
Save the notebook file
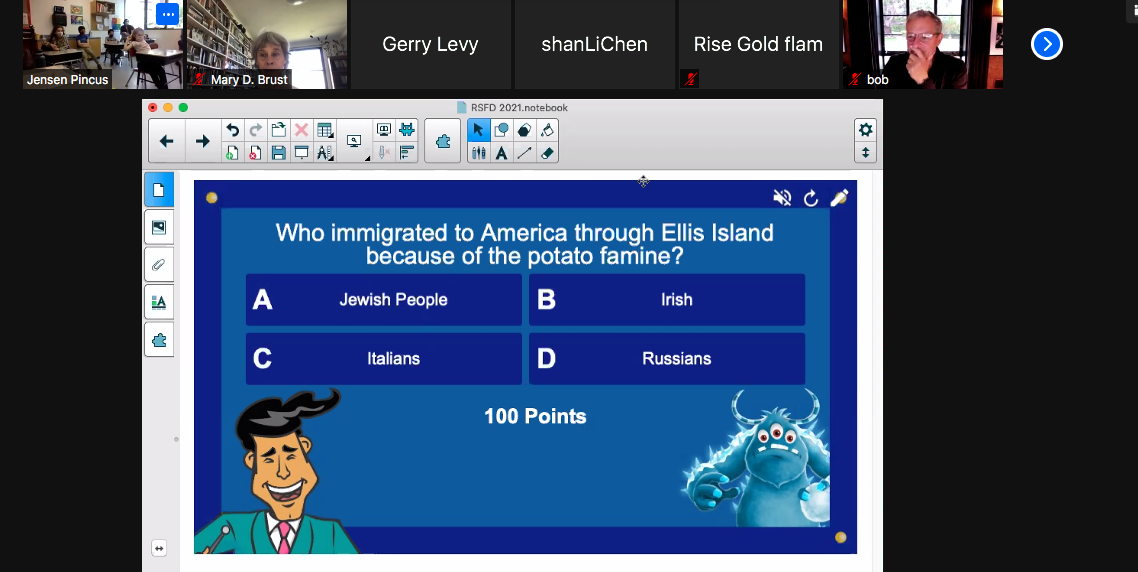pyautogui.click(x=279, y=152)
